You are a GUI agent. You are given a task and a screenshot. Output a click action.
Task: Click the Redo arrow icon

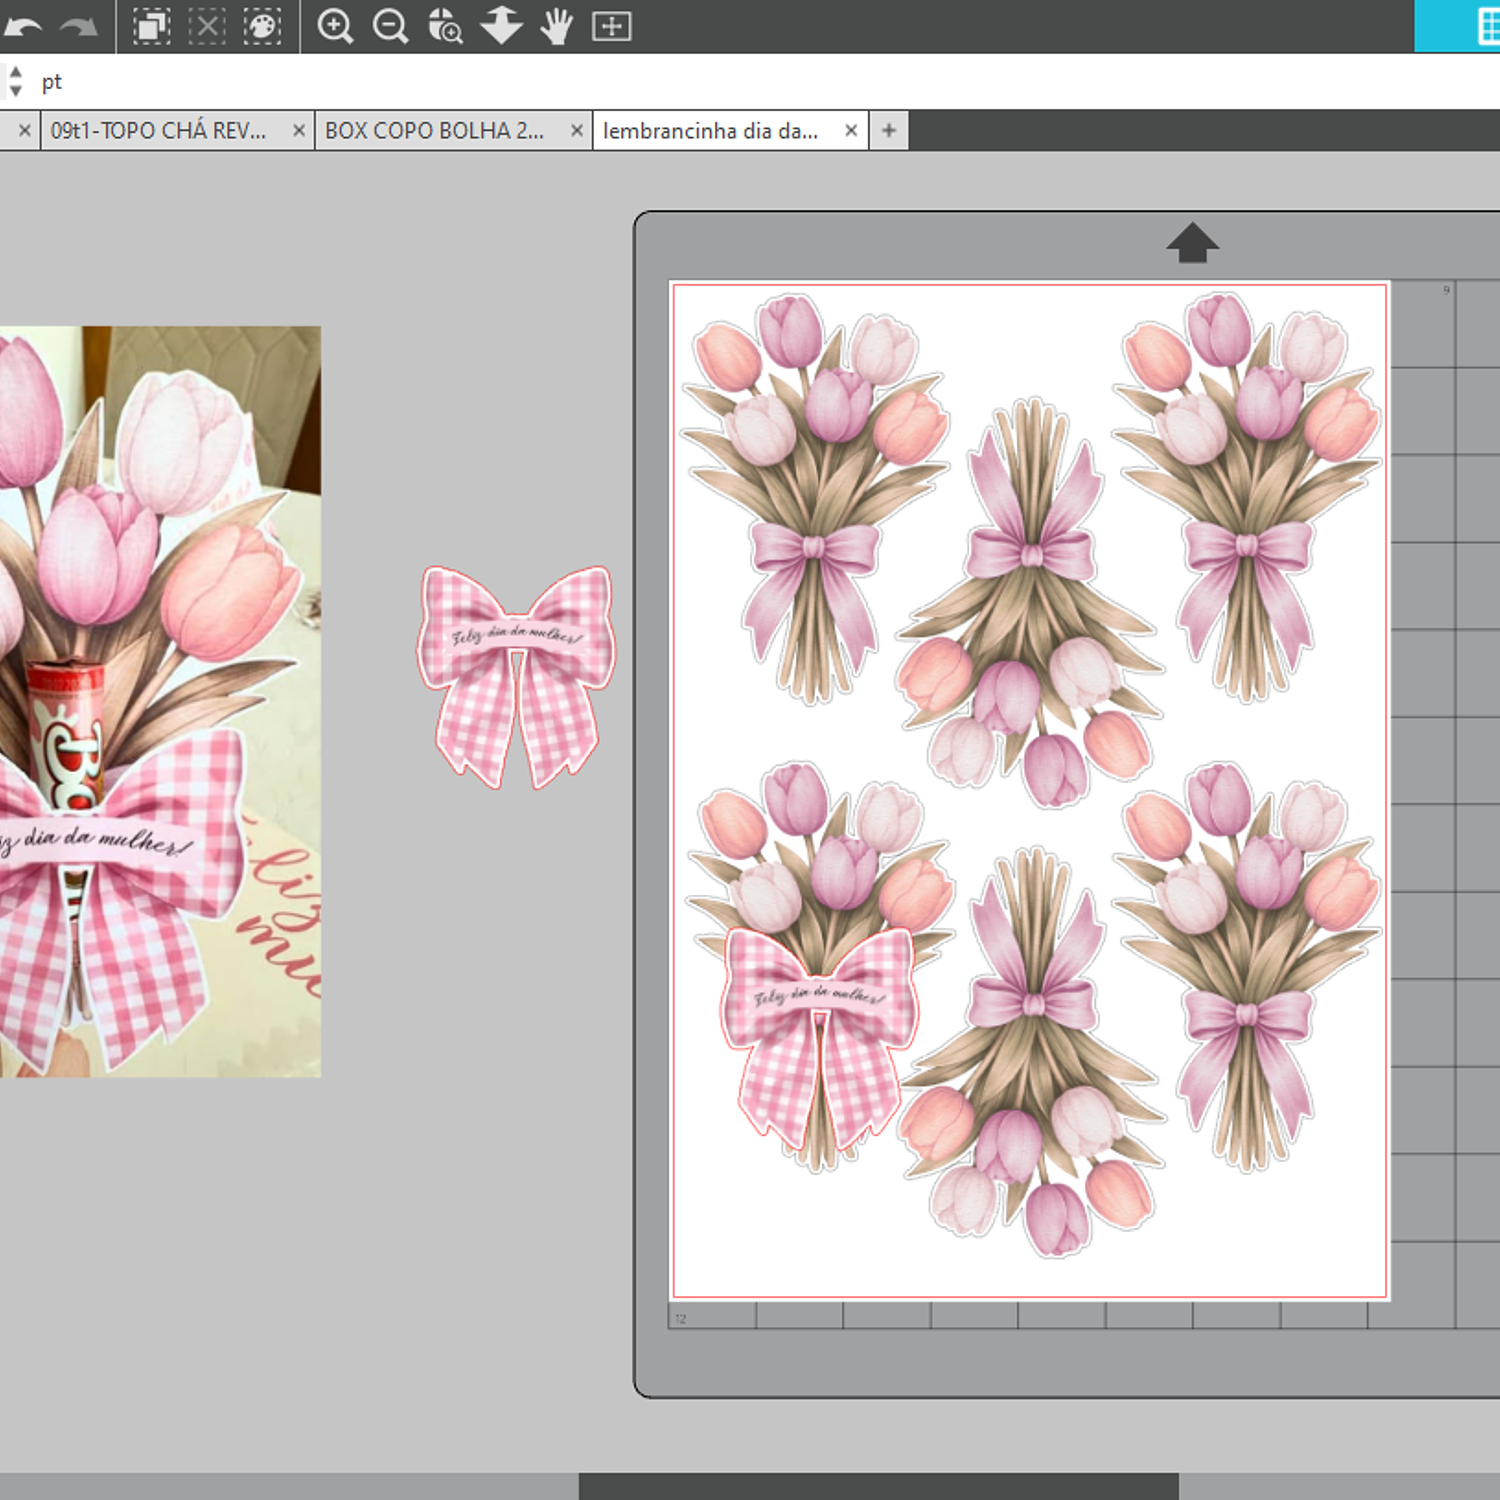tap(78, 26)
